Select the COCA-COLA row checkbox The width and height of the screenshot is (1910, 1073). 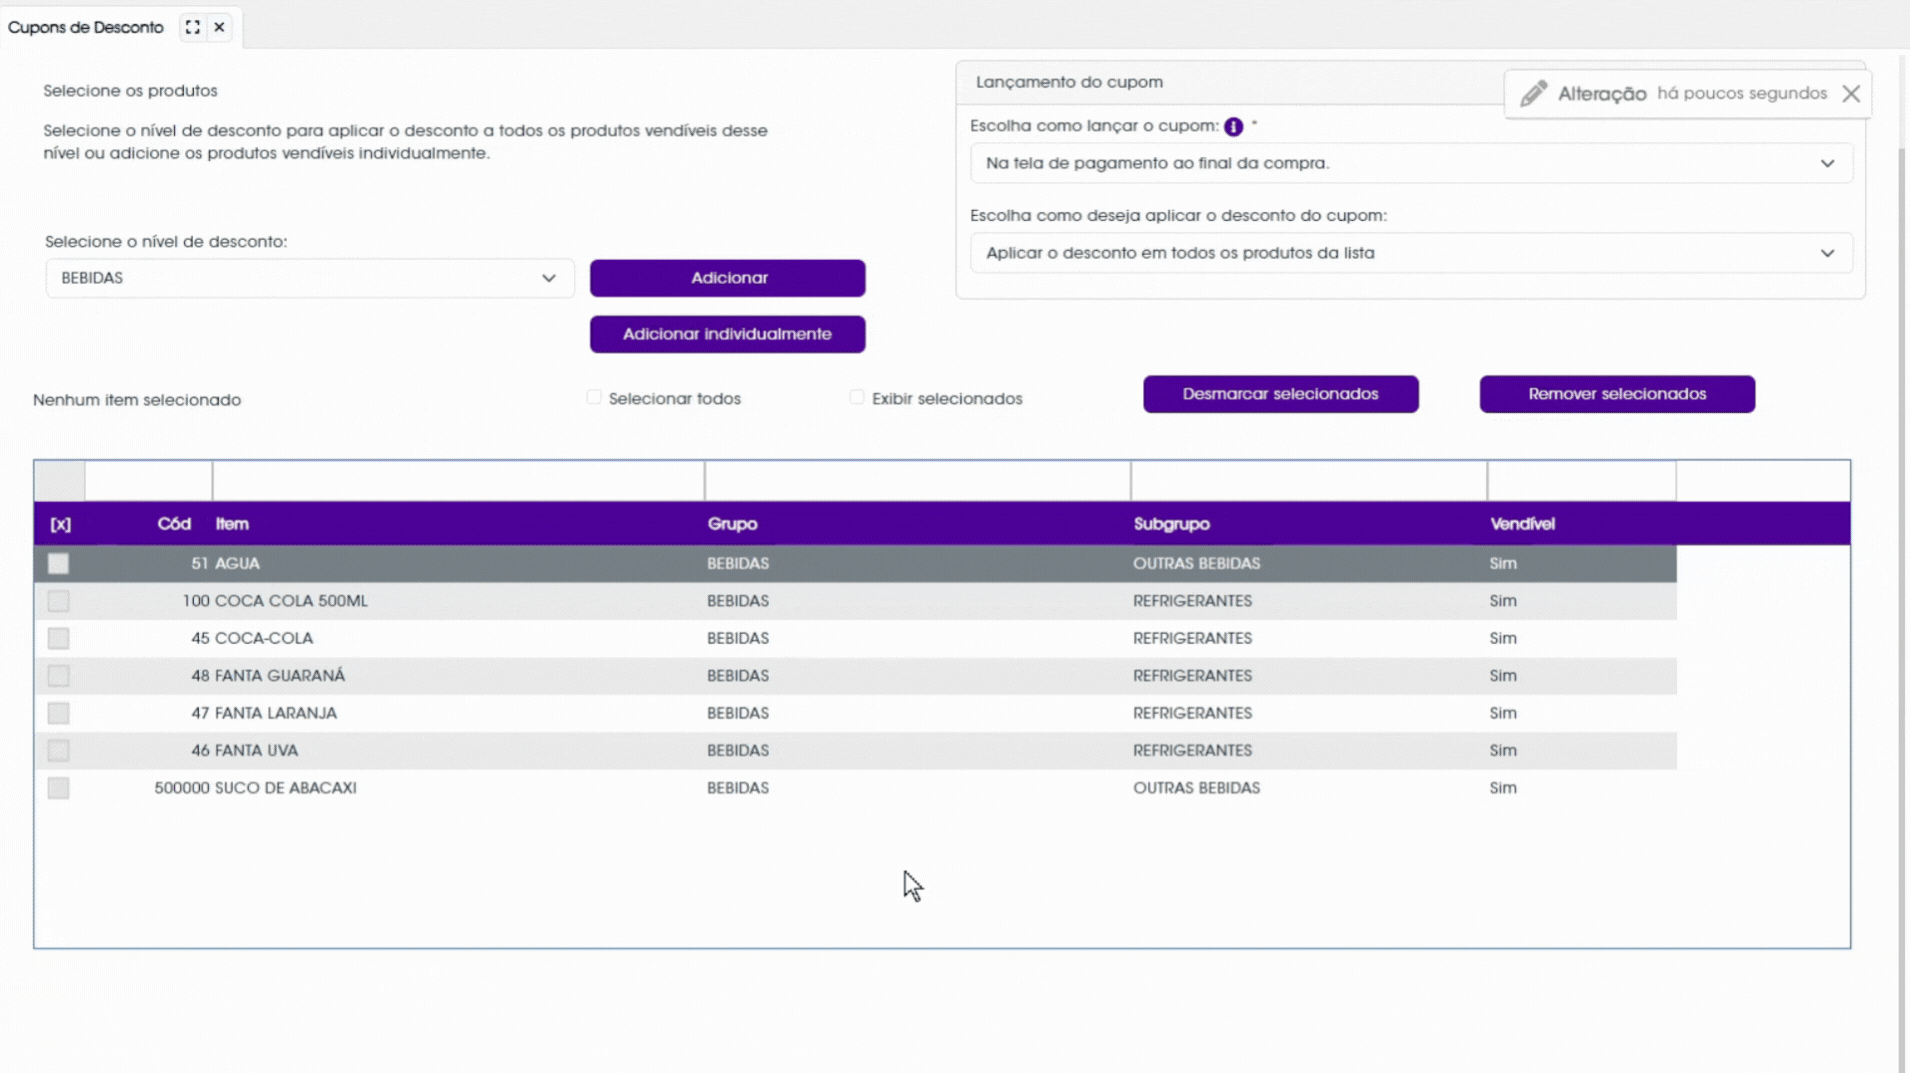coord(58,638)
